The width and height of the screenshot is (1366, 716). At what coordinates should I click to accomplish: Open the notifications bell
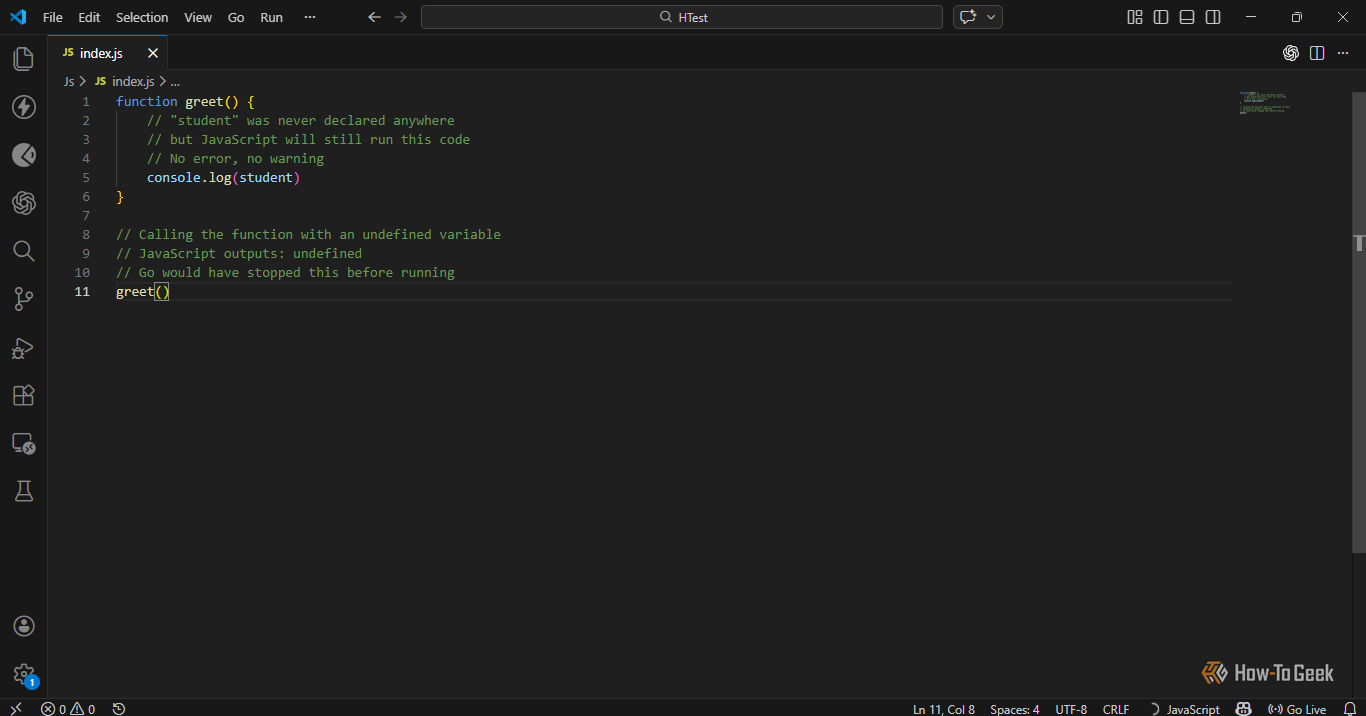tap(1349, 709)
